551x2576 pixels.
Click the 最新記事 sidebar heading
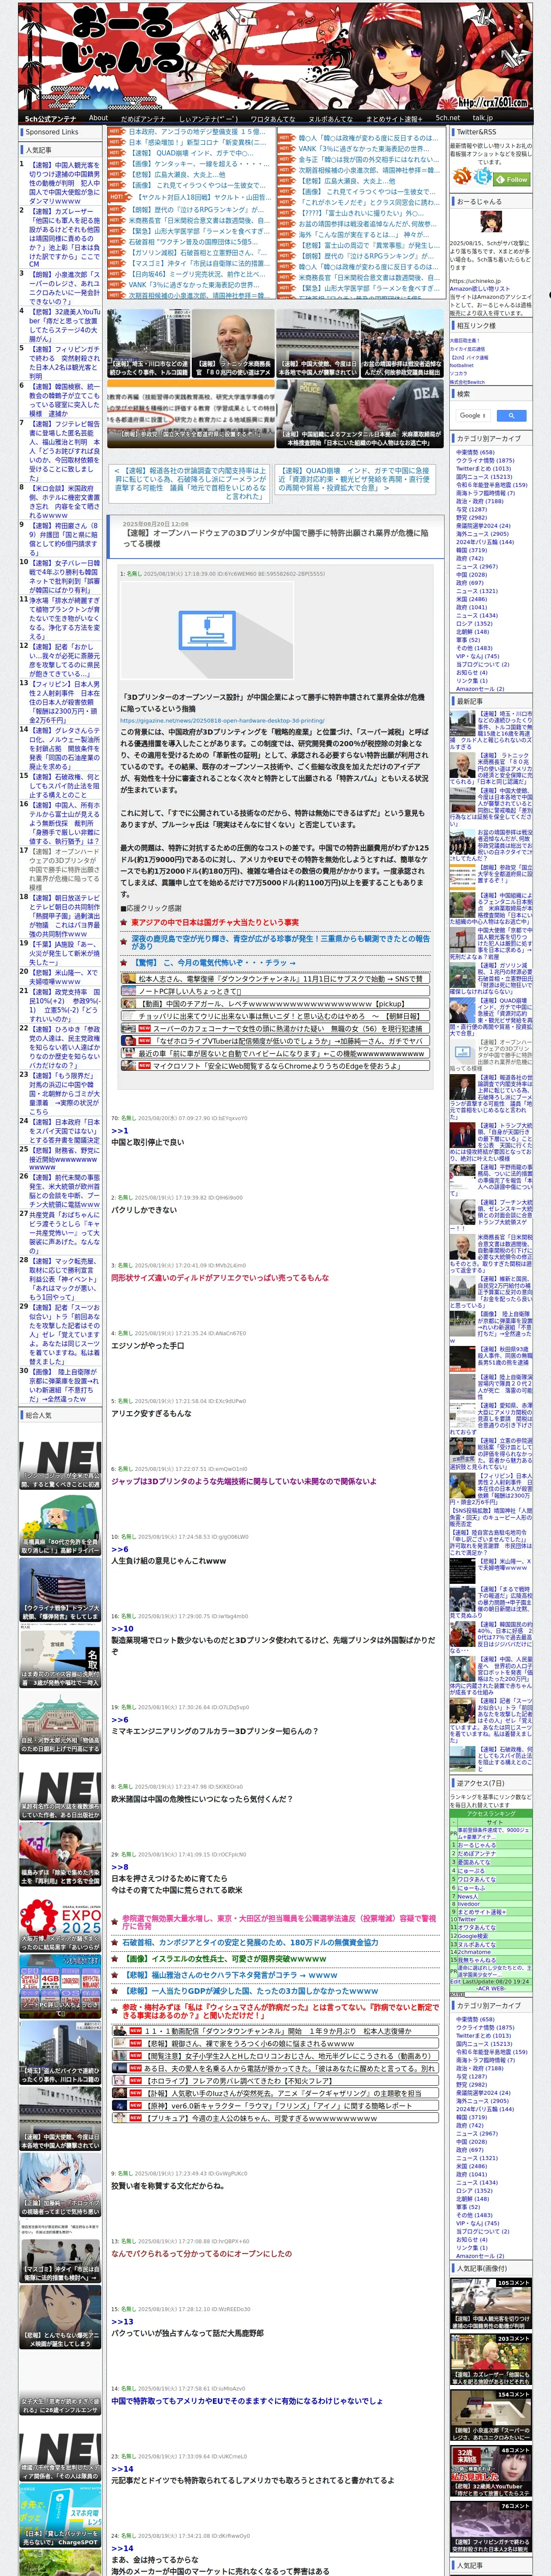pyautogui.click(x=470, y=701)
